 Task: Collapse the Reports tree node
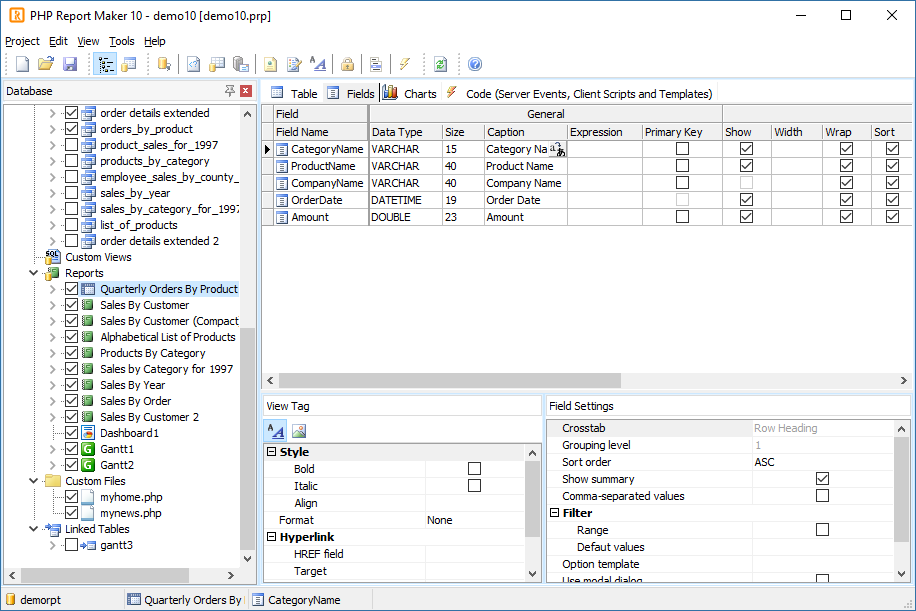(33, 273)
